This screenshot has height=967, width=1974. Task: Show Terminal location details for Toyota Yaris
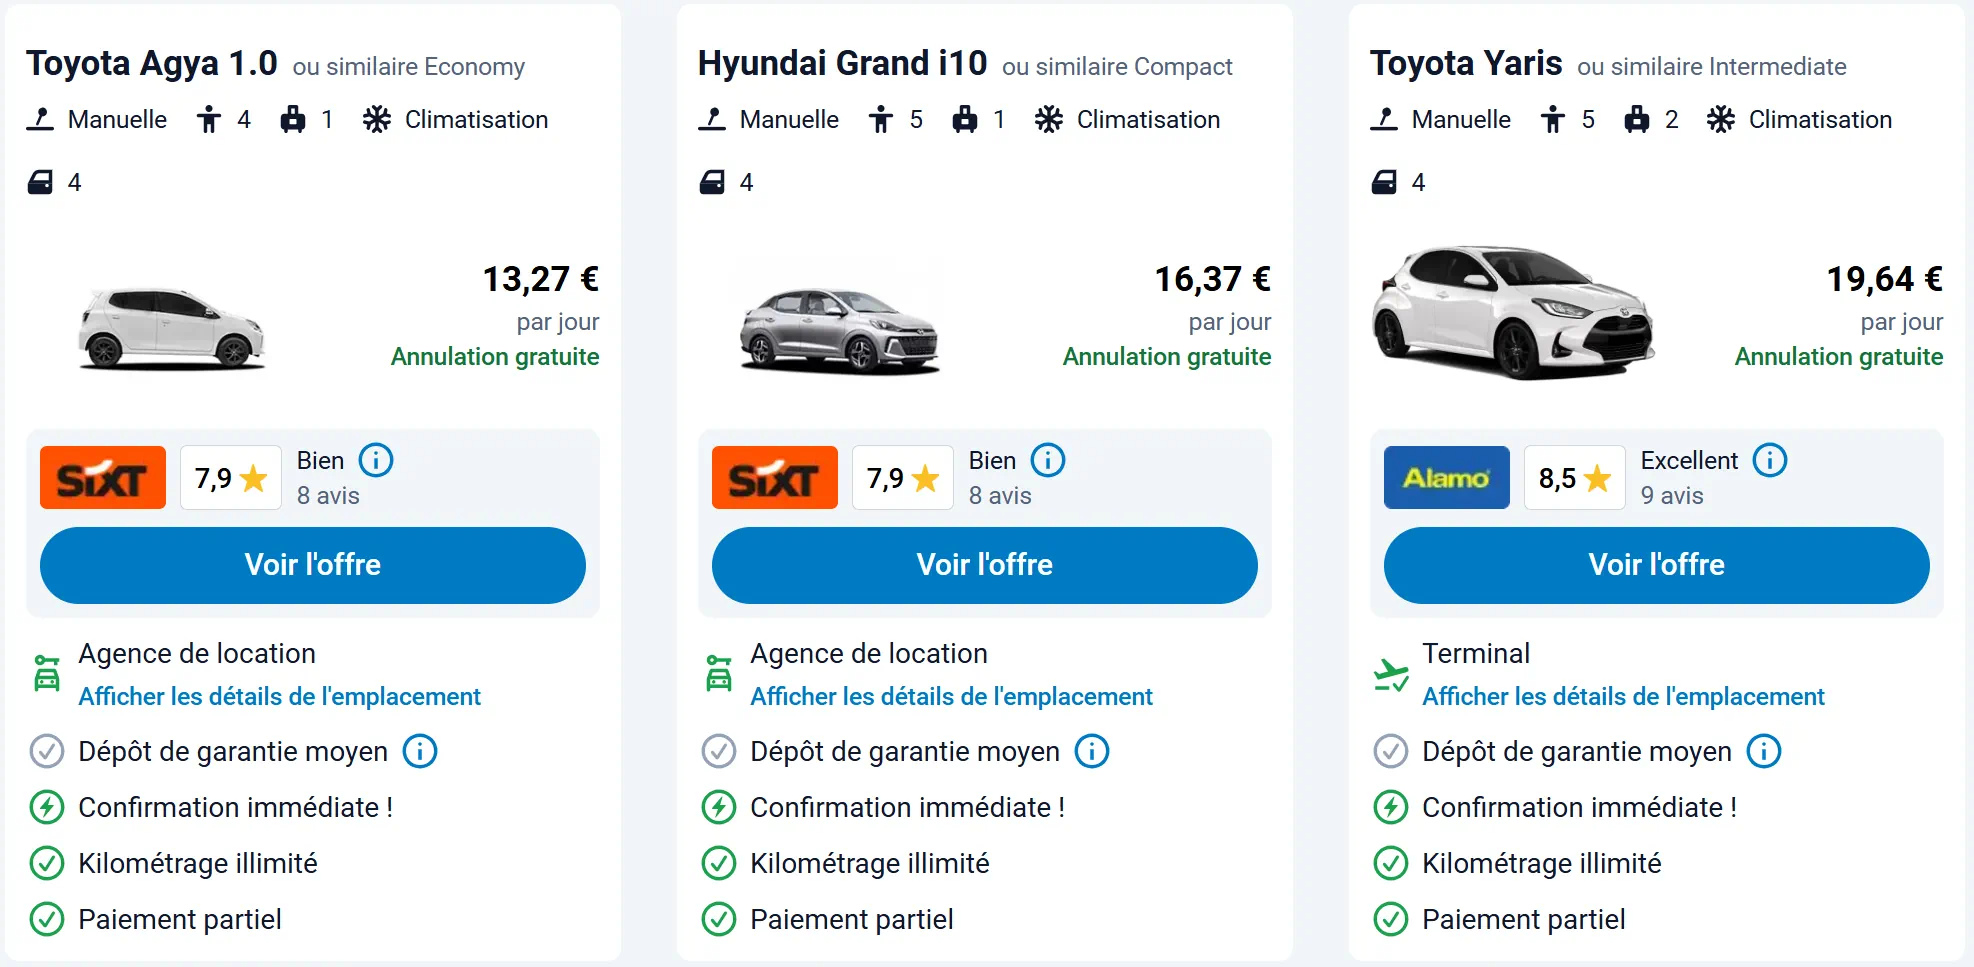1624,696
